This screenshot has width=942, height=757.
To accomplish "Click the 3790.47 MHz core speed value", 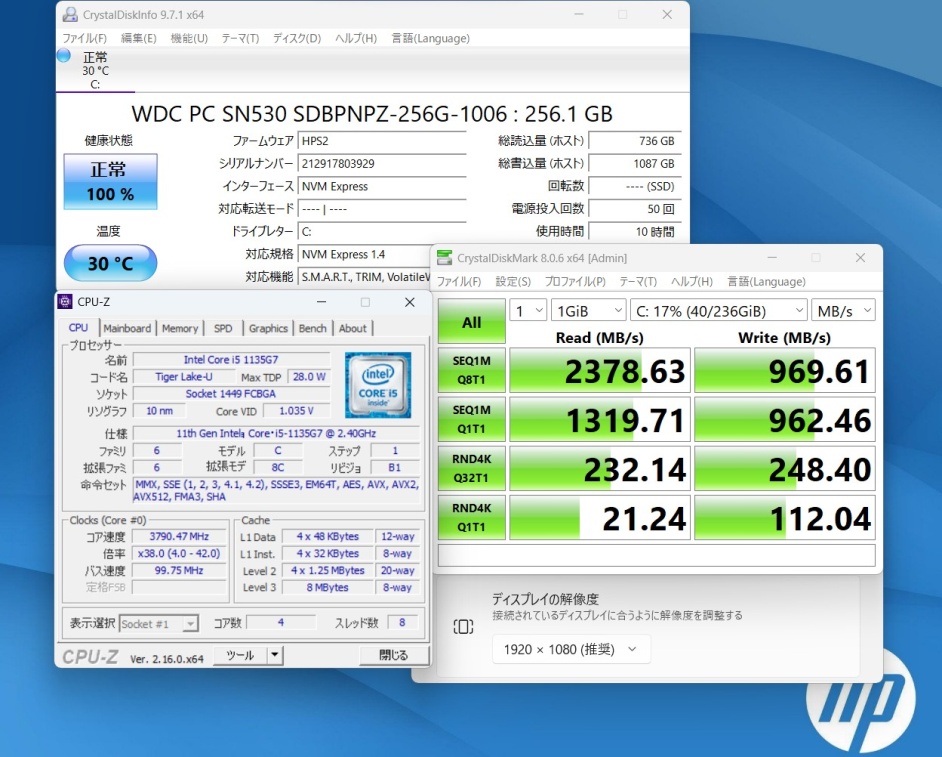I will point(179,536).
